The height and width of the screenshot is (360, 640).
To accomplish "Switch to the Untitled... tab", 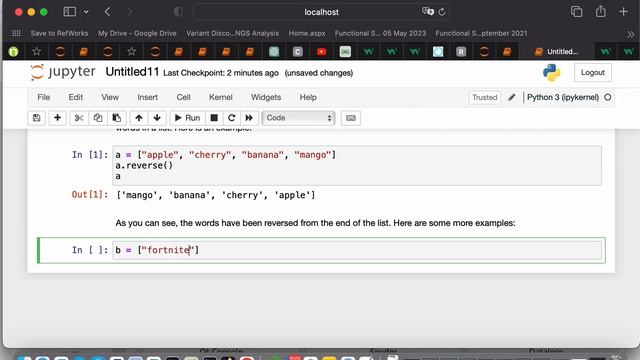I will click(557, 51).
